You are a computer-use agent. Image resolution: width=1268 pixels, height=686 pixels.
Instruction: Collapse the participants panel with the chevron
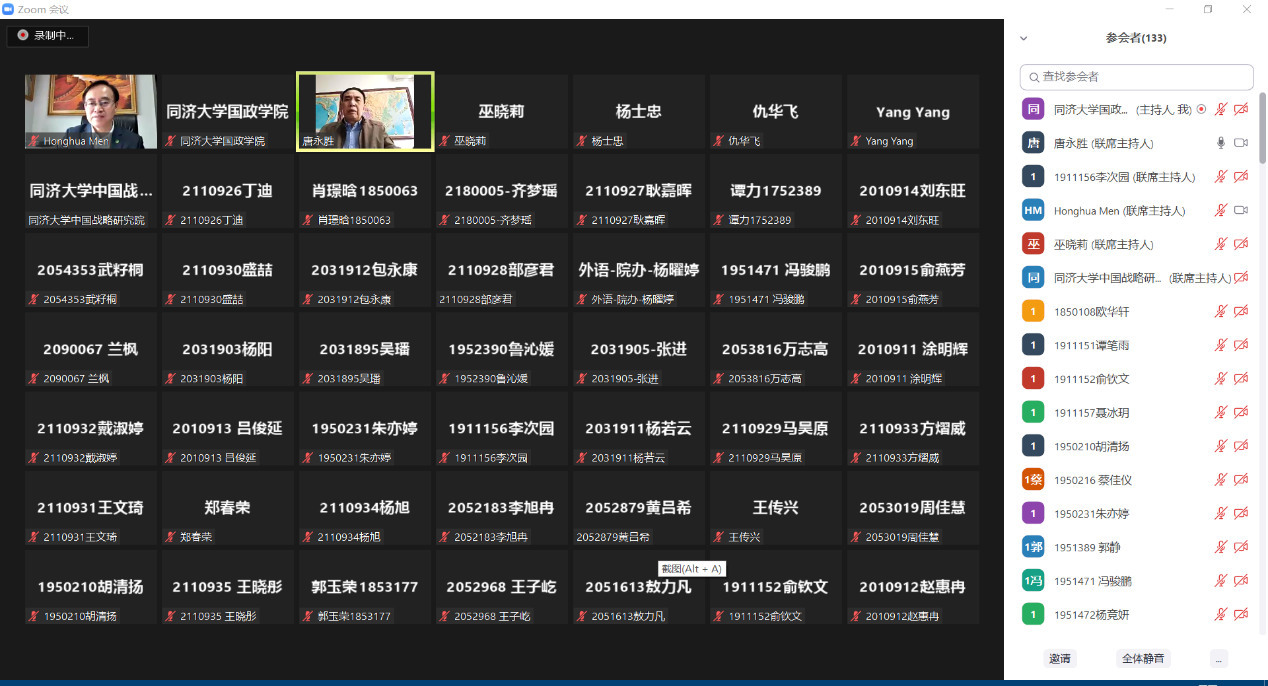click(x=1023, y=39)
